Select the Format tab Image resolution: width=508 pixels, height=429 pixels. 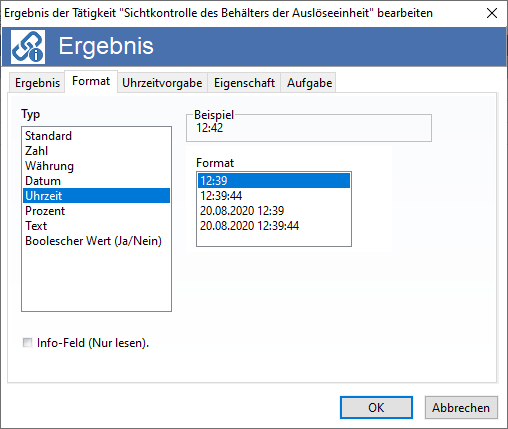pyautogui.click(x=91, y=81)
